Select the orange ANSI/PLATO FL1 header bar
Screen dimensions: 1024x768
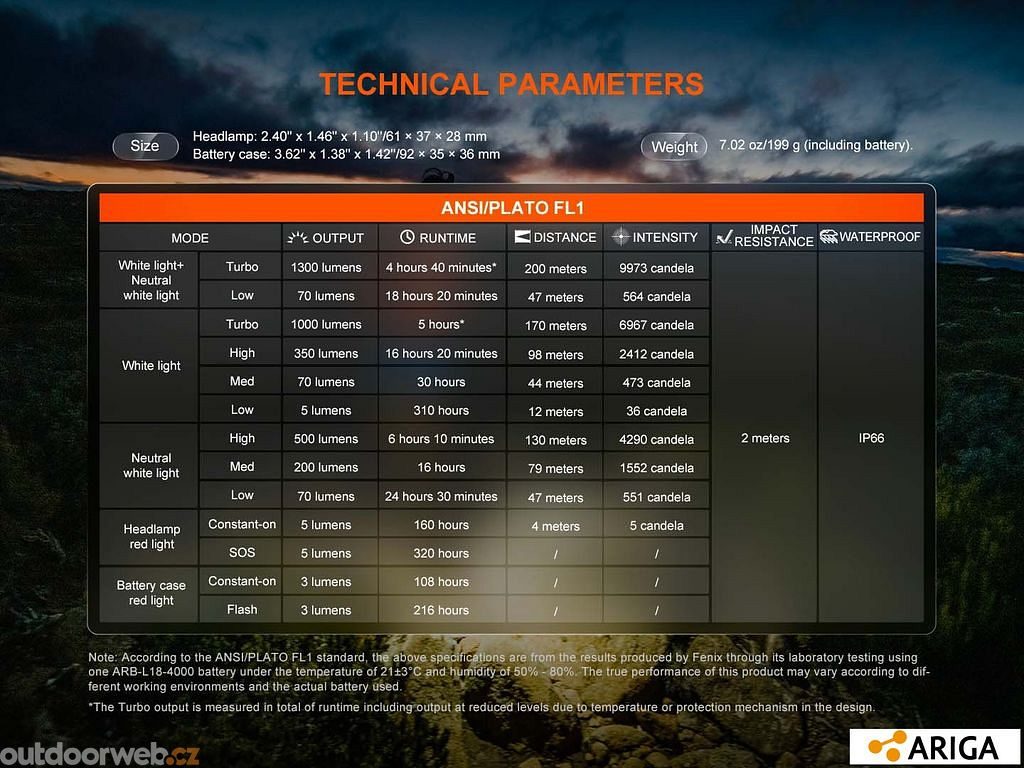pyautogui.click(x=511, y=208)
